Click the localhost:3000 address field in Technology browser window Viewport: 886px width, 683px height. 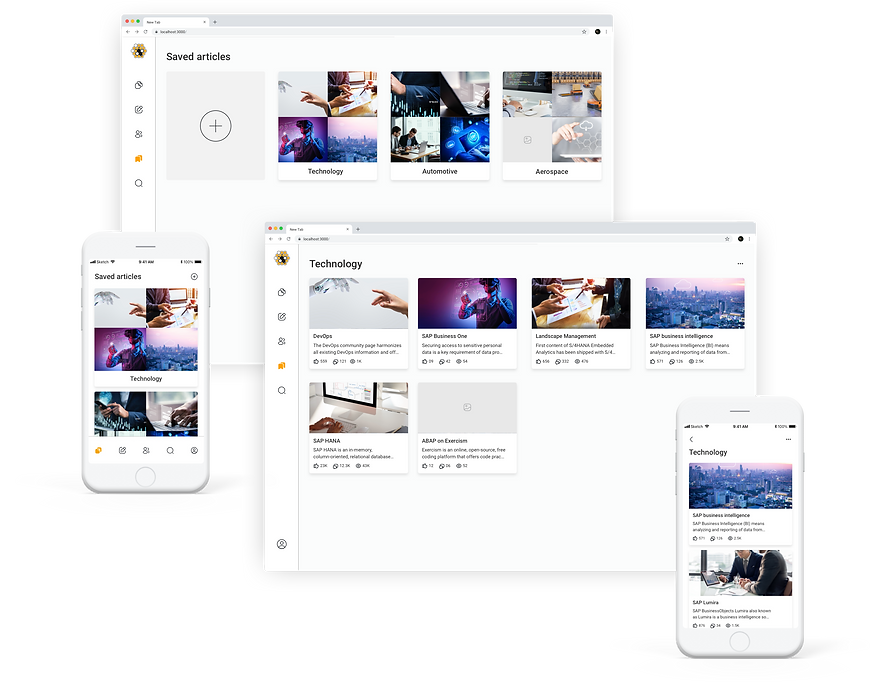[511, 239]
